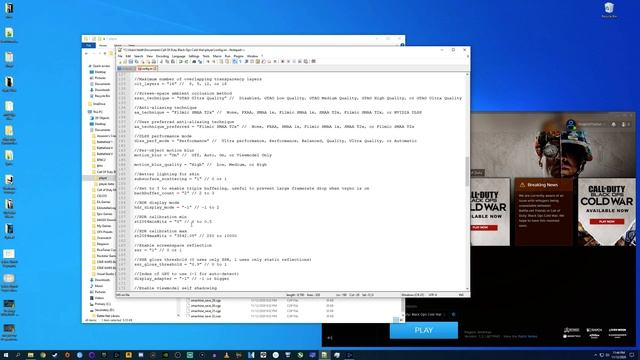Viewport: 640px width, 360px height.
Task: Open the Windows Start menu
Action: coord(5,355)
